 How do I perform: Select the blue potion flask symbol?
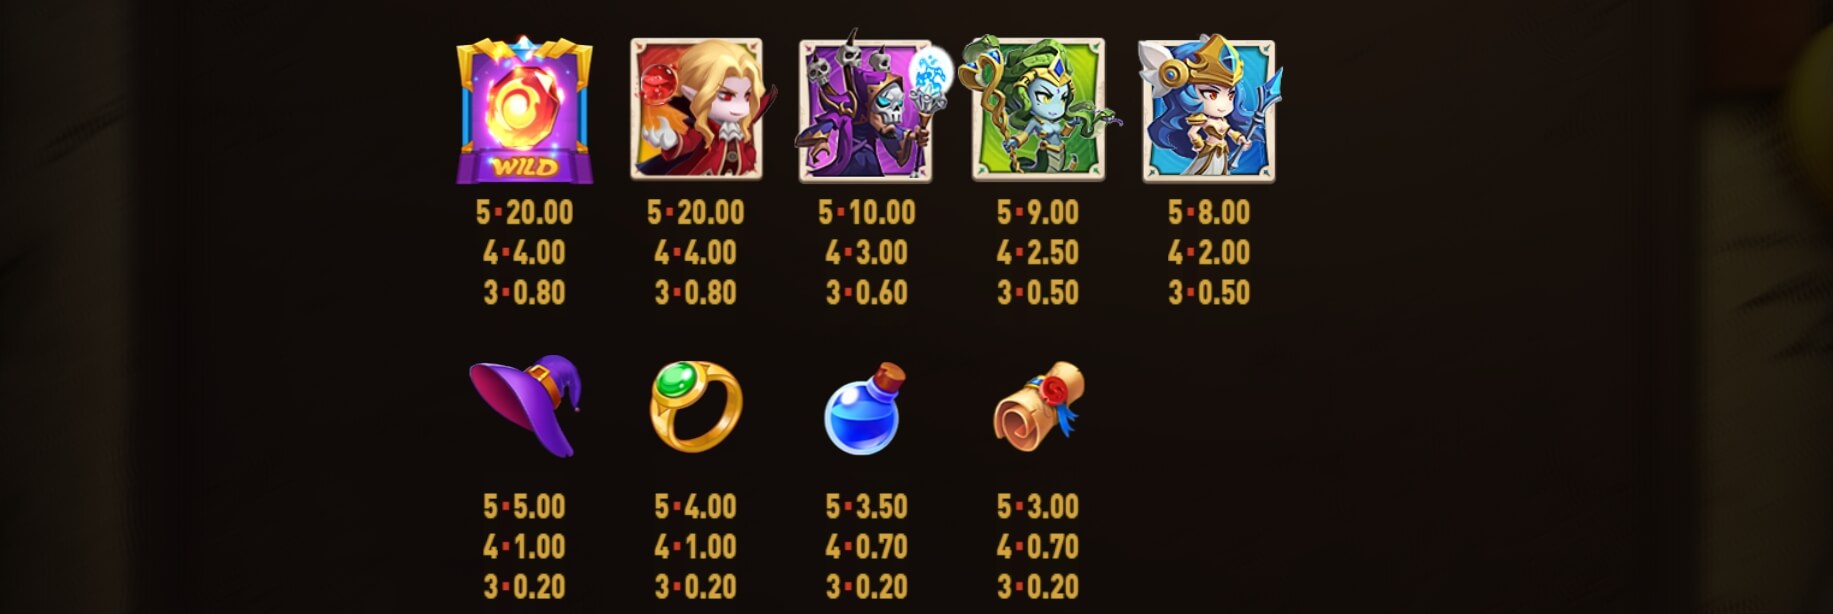pyautogui.click(x=864, y=409)
